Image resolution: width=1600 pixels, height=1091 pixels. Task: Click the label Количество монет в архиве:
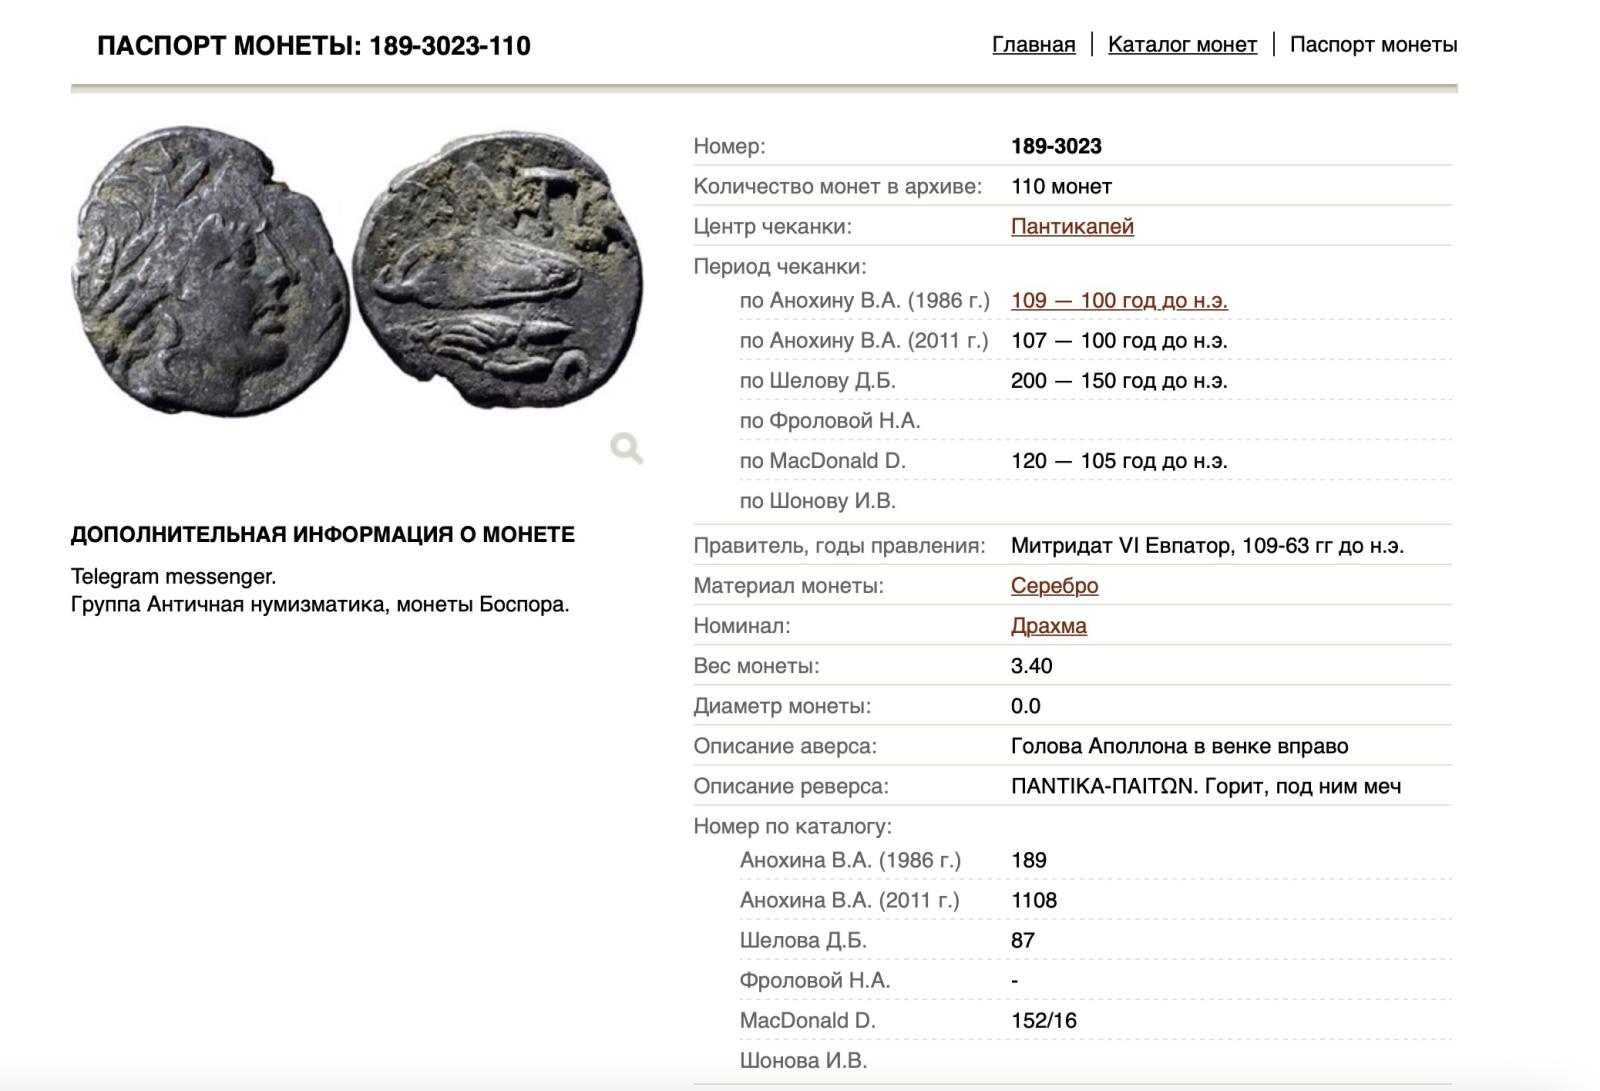(x=837, y=186)
